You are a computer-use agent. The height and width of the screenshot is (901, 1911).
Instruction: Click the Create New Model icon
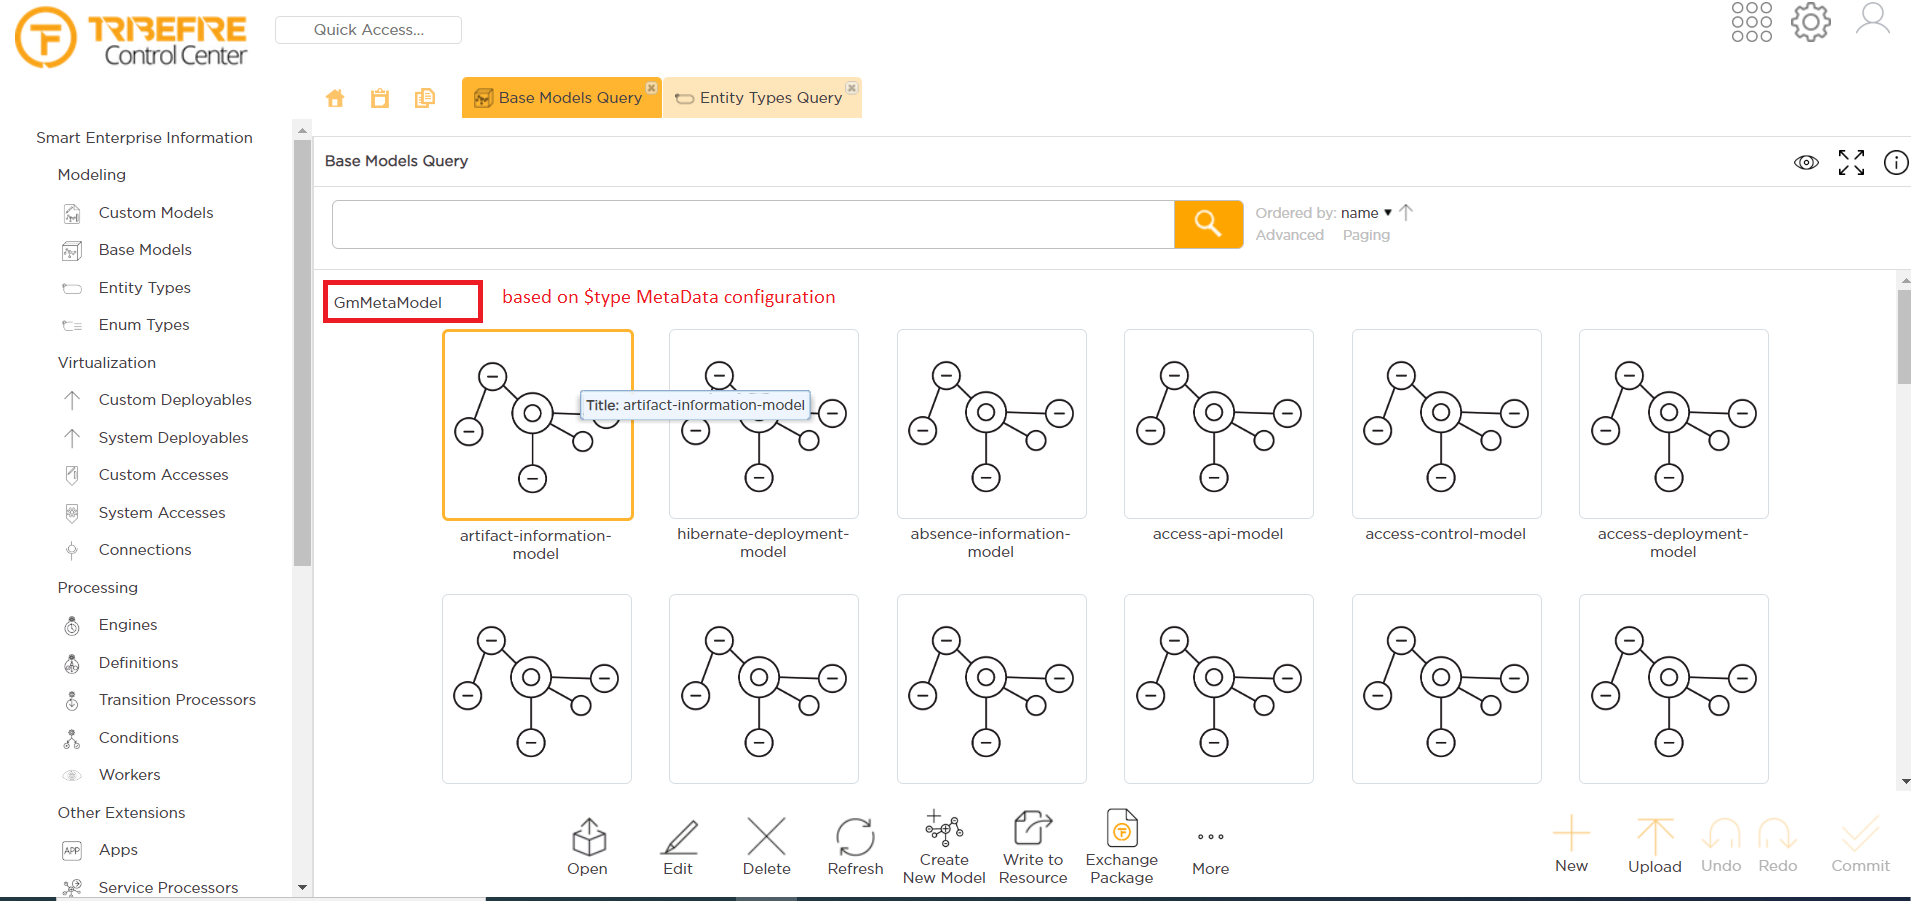coord(944,829)
